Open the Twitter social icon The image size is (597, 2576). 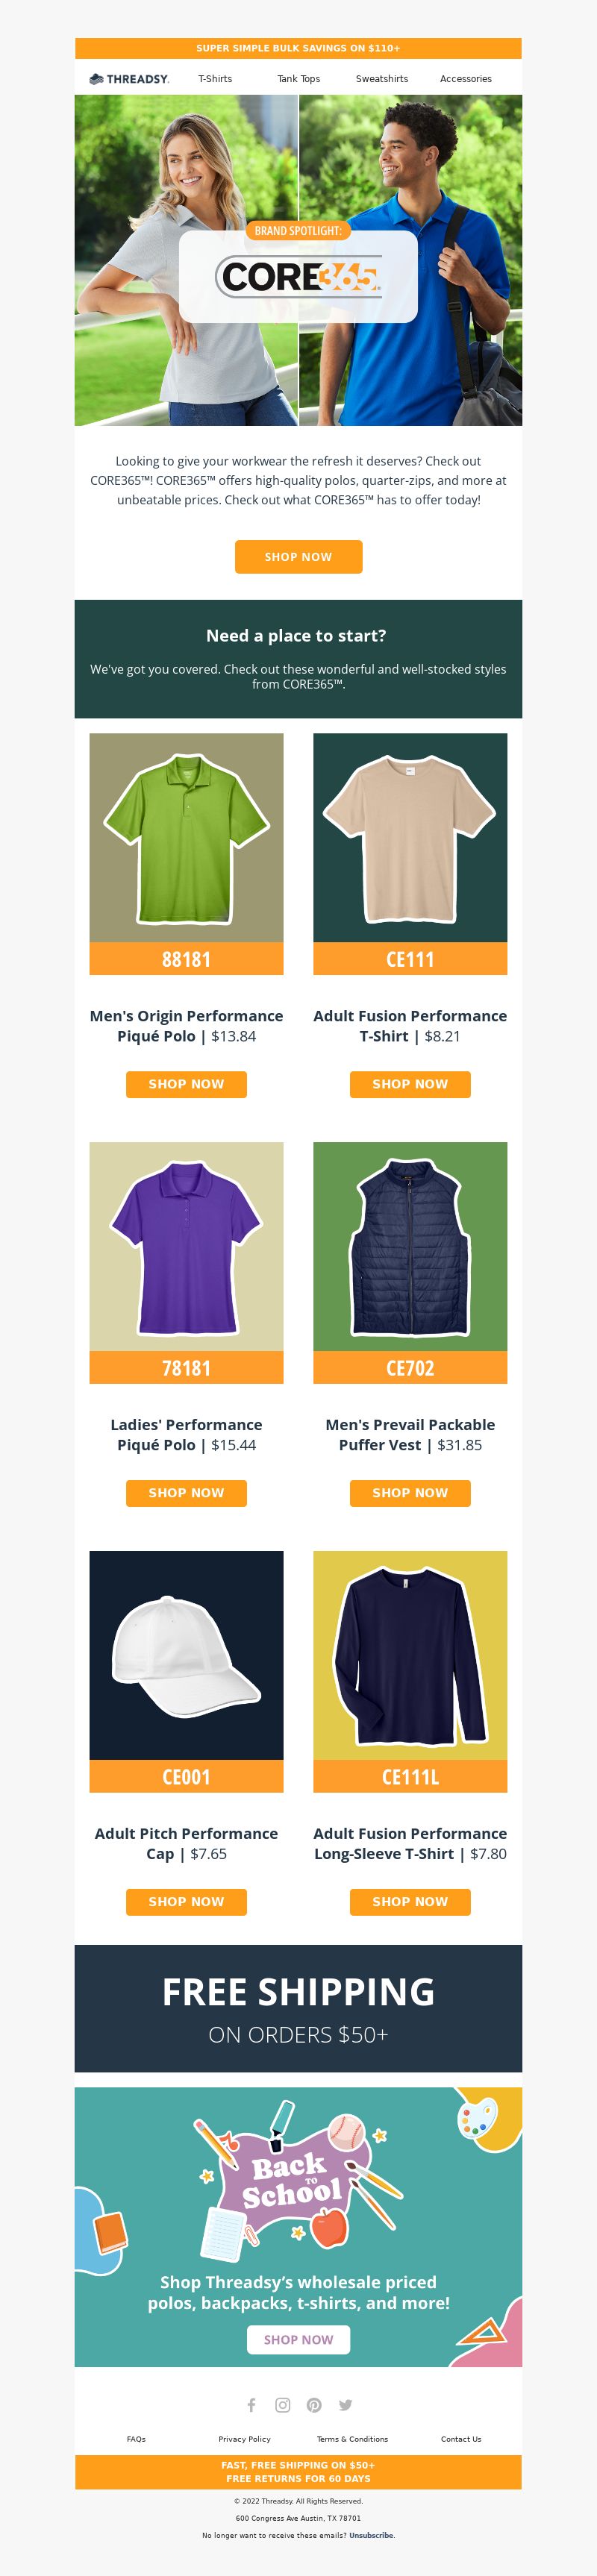pos(345,2405)
